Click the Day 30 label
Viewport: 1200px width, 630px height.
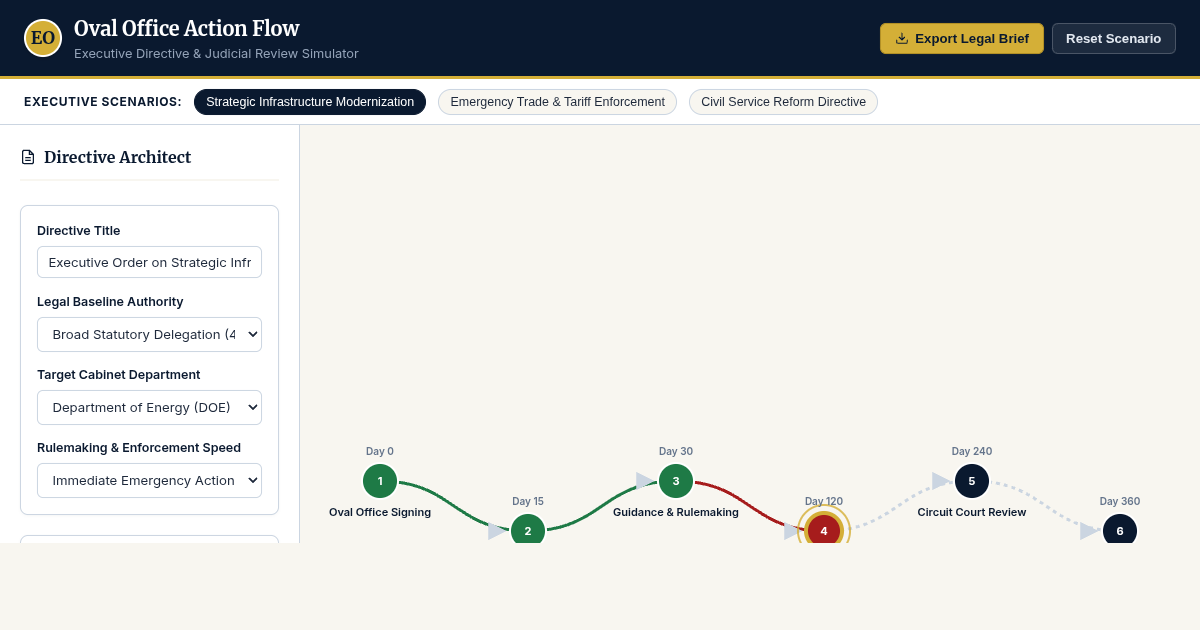676,451
